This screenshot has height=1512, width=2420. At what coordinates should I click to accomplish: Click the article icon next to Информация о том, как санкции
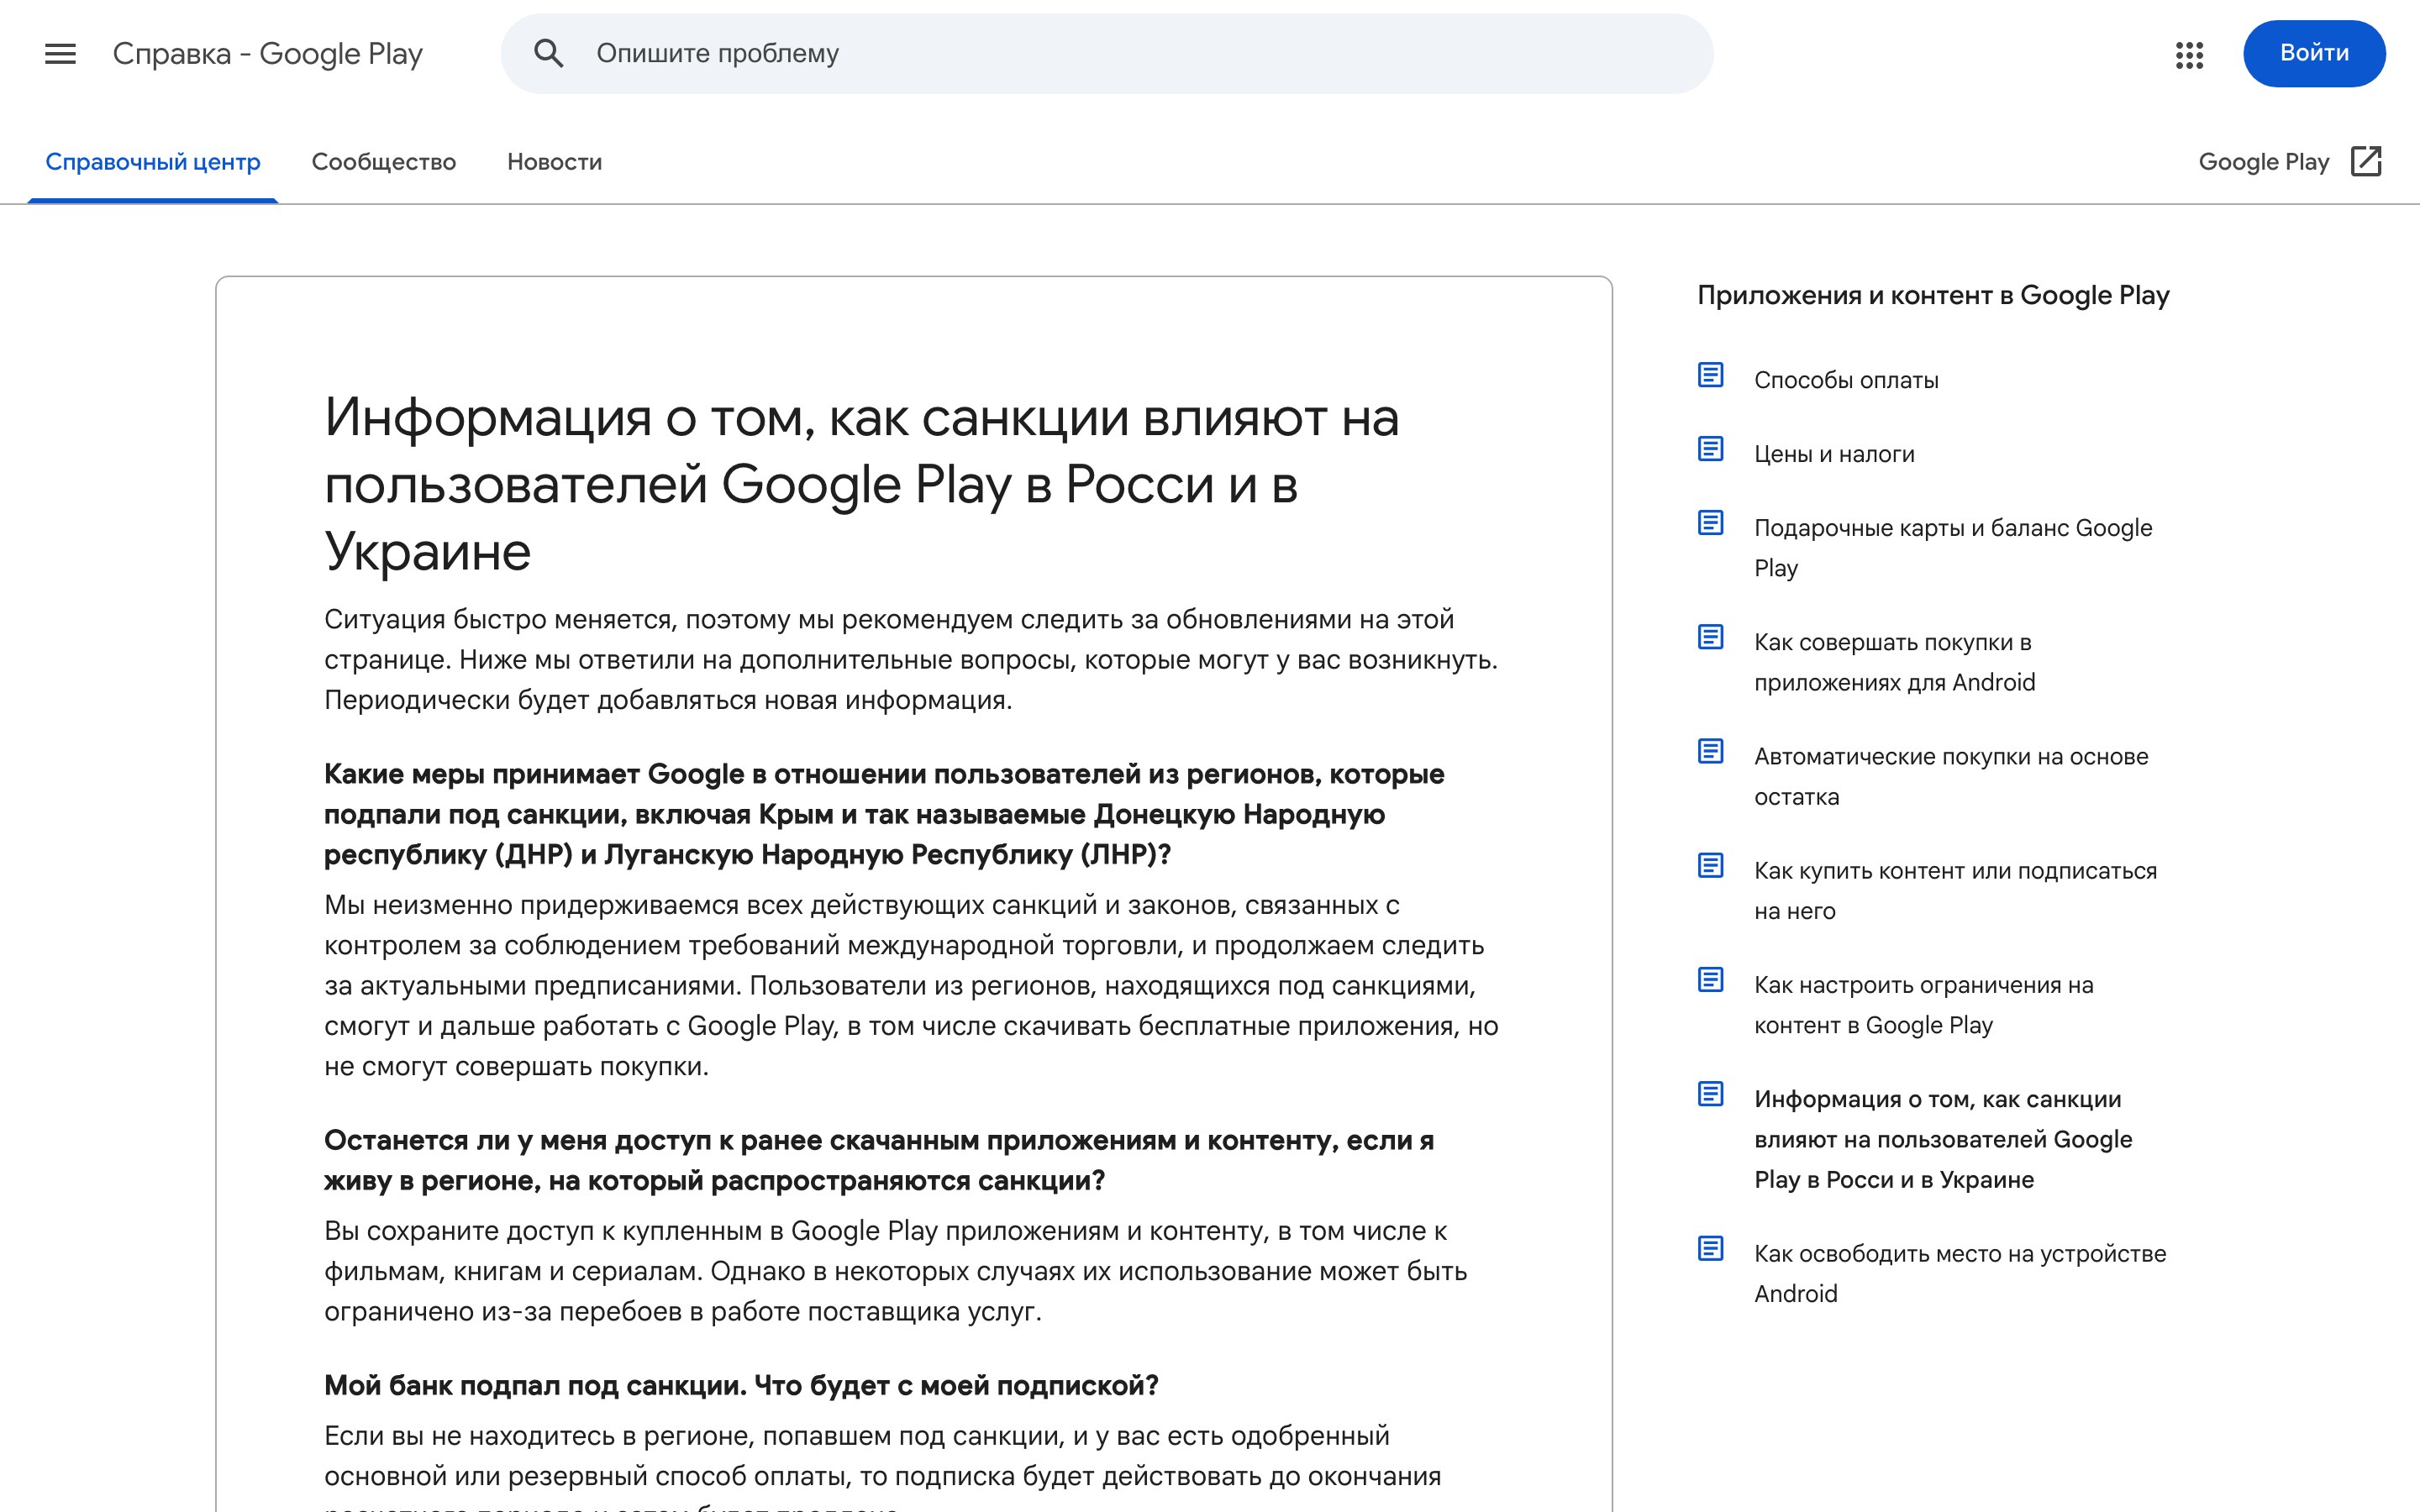(x=1711, y=1094)
